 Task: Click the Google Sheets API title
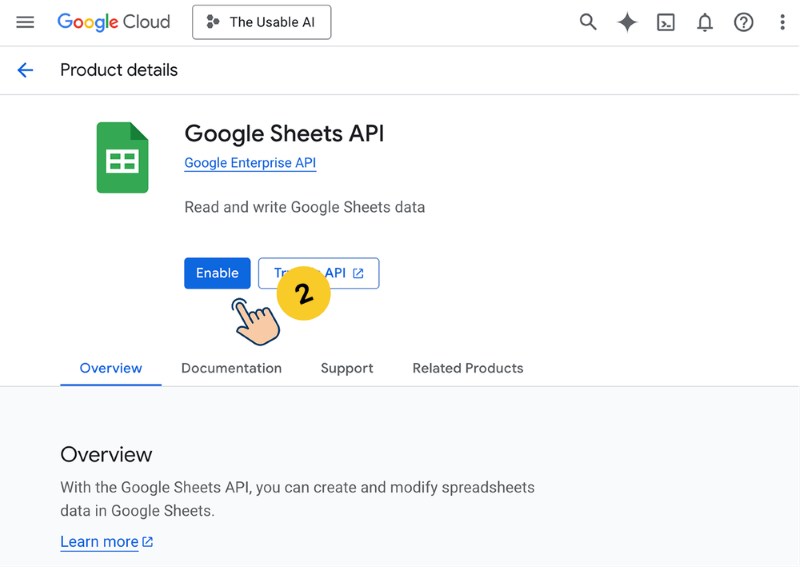point(284,134)
